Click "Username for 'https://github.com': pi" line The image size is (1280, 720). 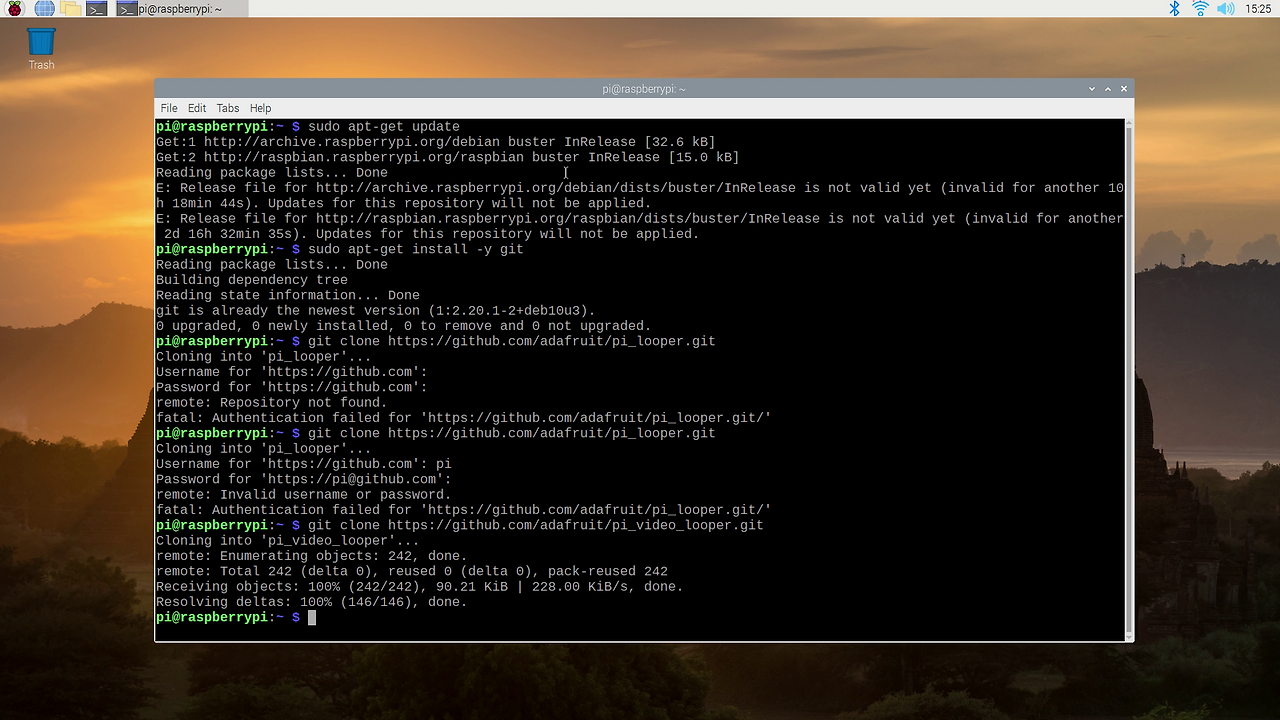[303, 464]
